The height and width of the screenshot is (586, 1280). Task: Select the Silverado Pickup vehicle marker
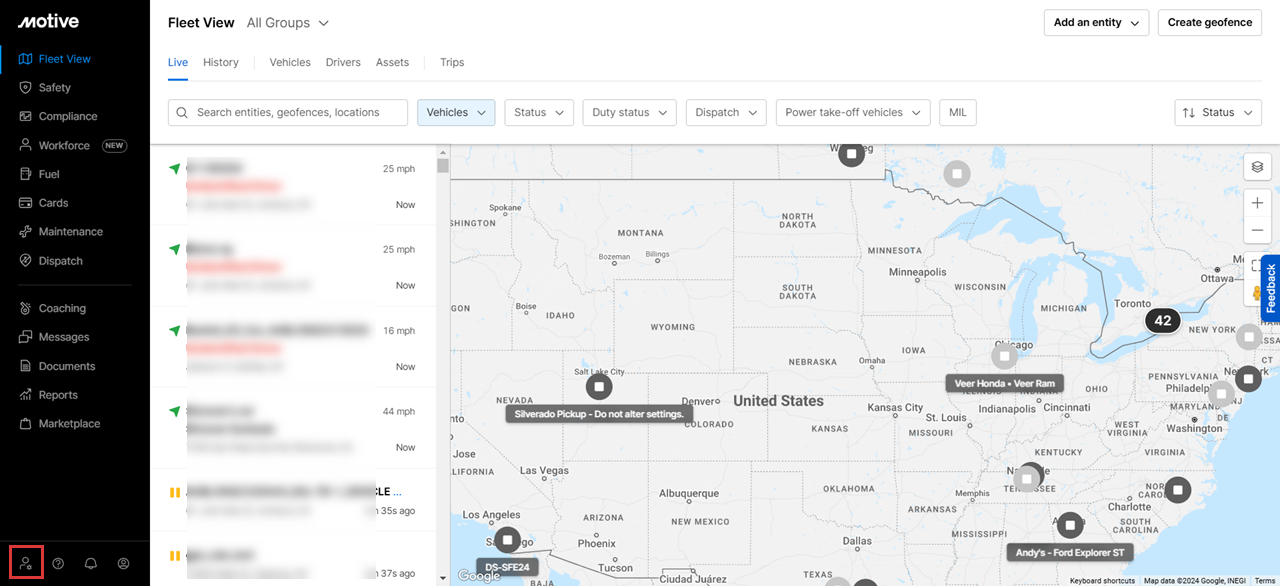(x=598, y=386)
